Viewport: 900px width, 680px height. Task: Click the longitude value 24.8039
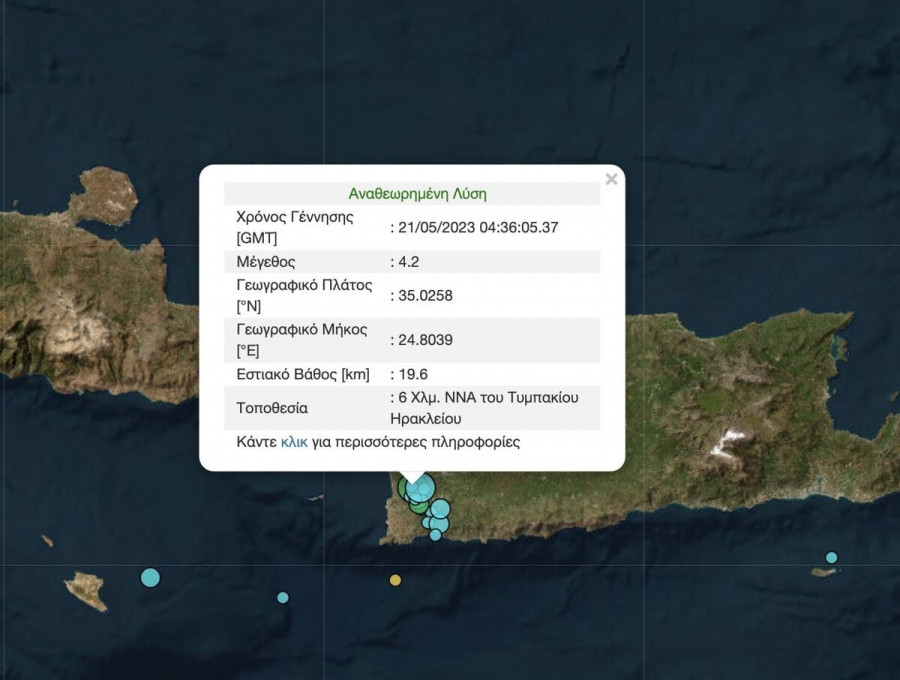point(424,340)
